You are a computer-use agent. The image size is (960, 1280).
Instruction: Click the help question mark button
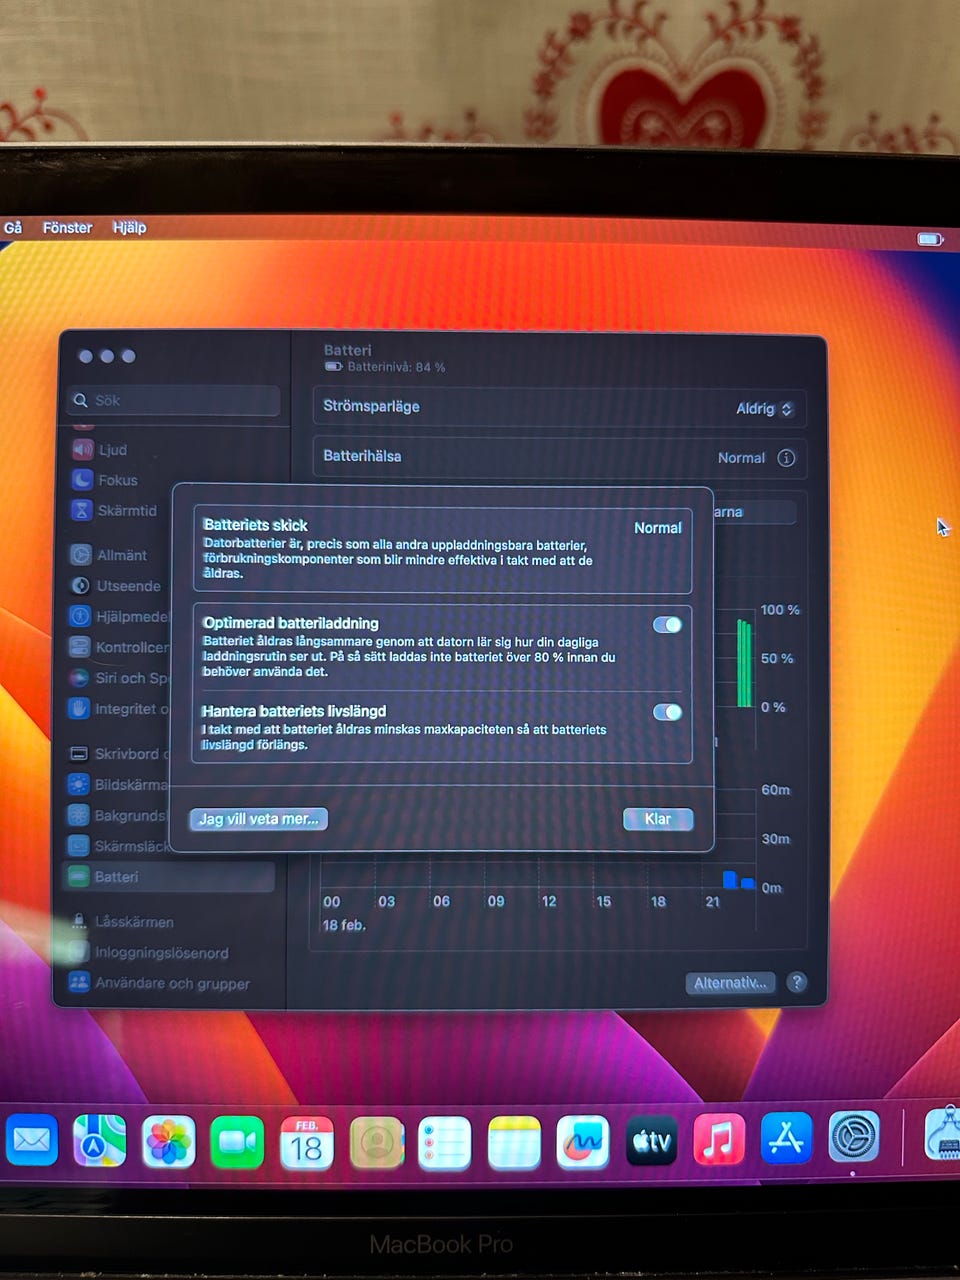point(796,983)
